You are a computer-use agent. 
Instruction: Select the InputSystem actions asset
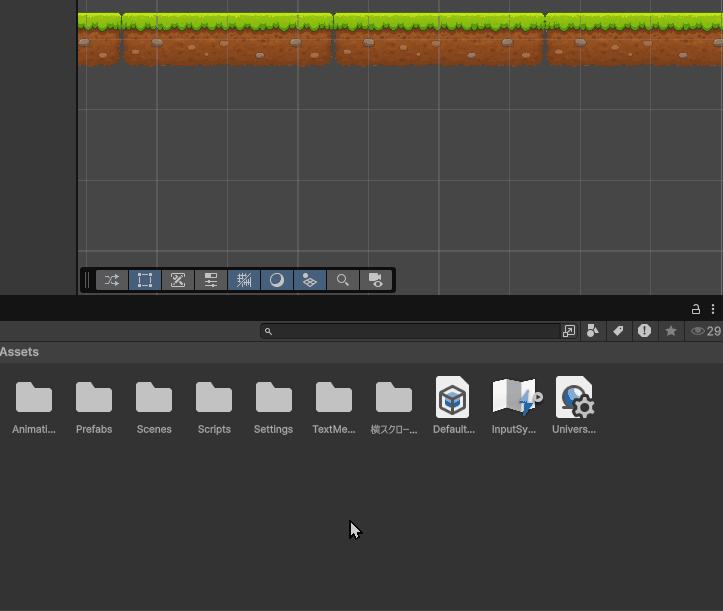[514, 406]
